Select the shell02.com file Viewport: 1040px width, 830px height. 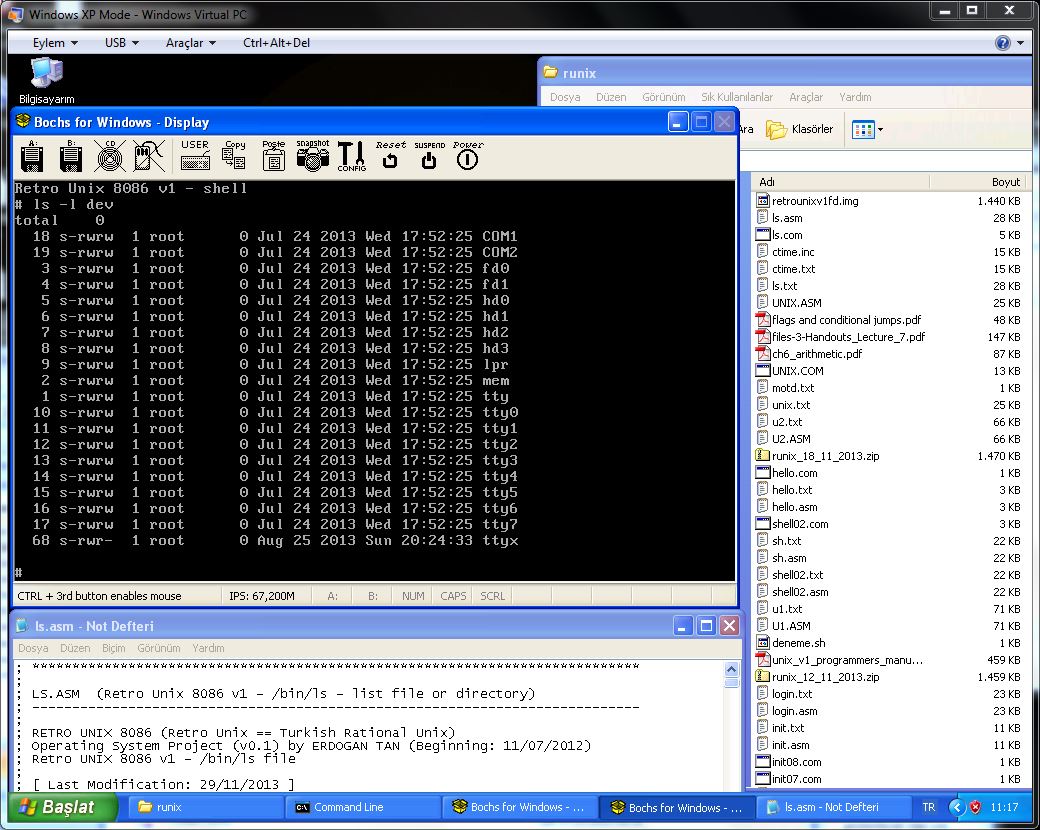(793, 524)
